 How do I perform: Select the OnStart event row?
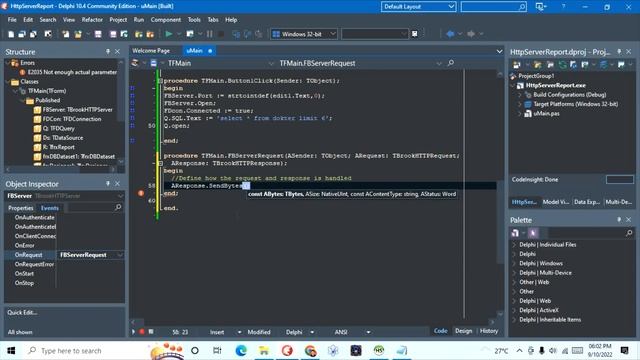pyautogui.click(x=24, y=273)
